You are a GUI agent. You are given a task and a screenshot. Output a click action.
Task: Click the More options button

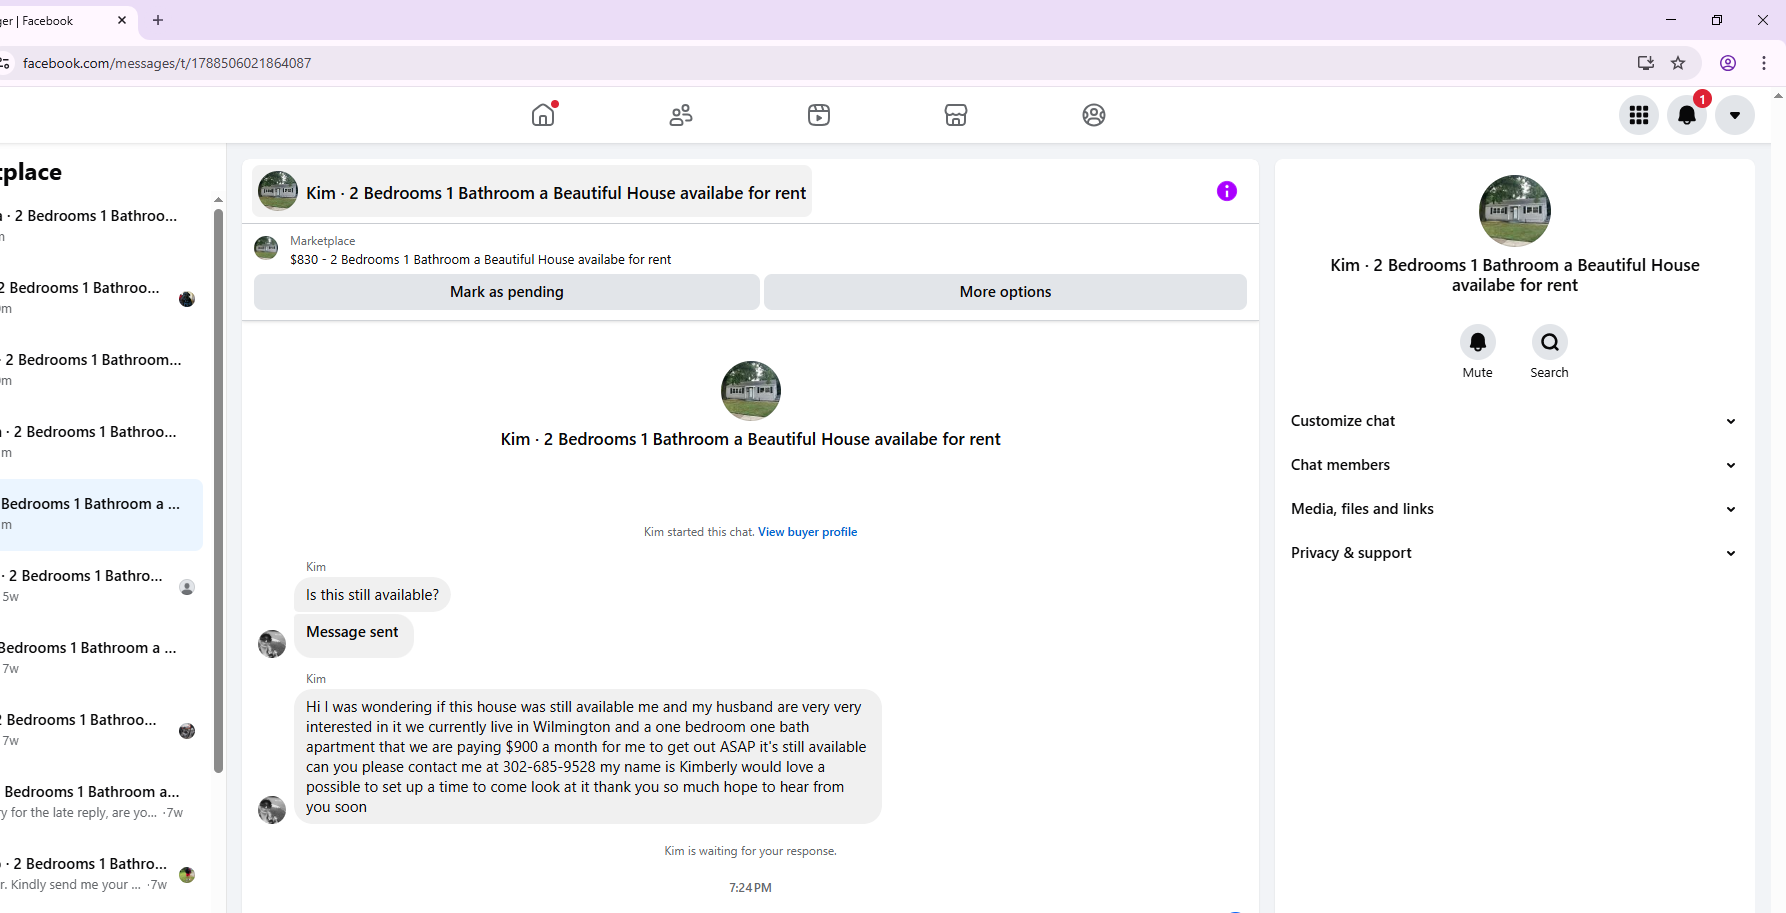pyautogui.click(x=1005, y=292)
